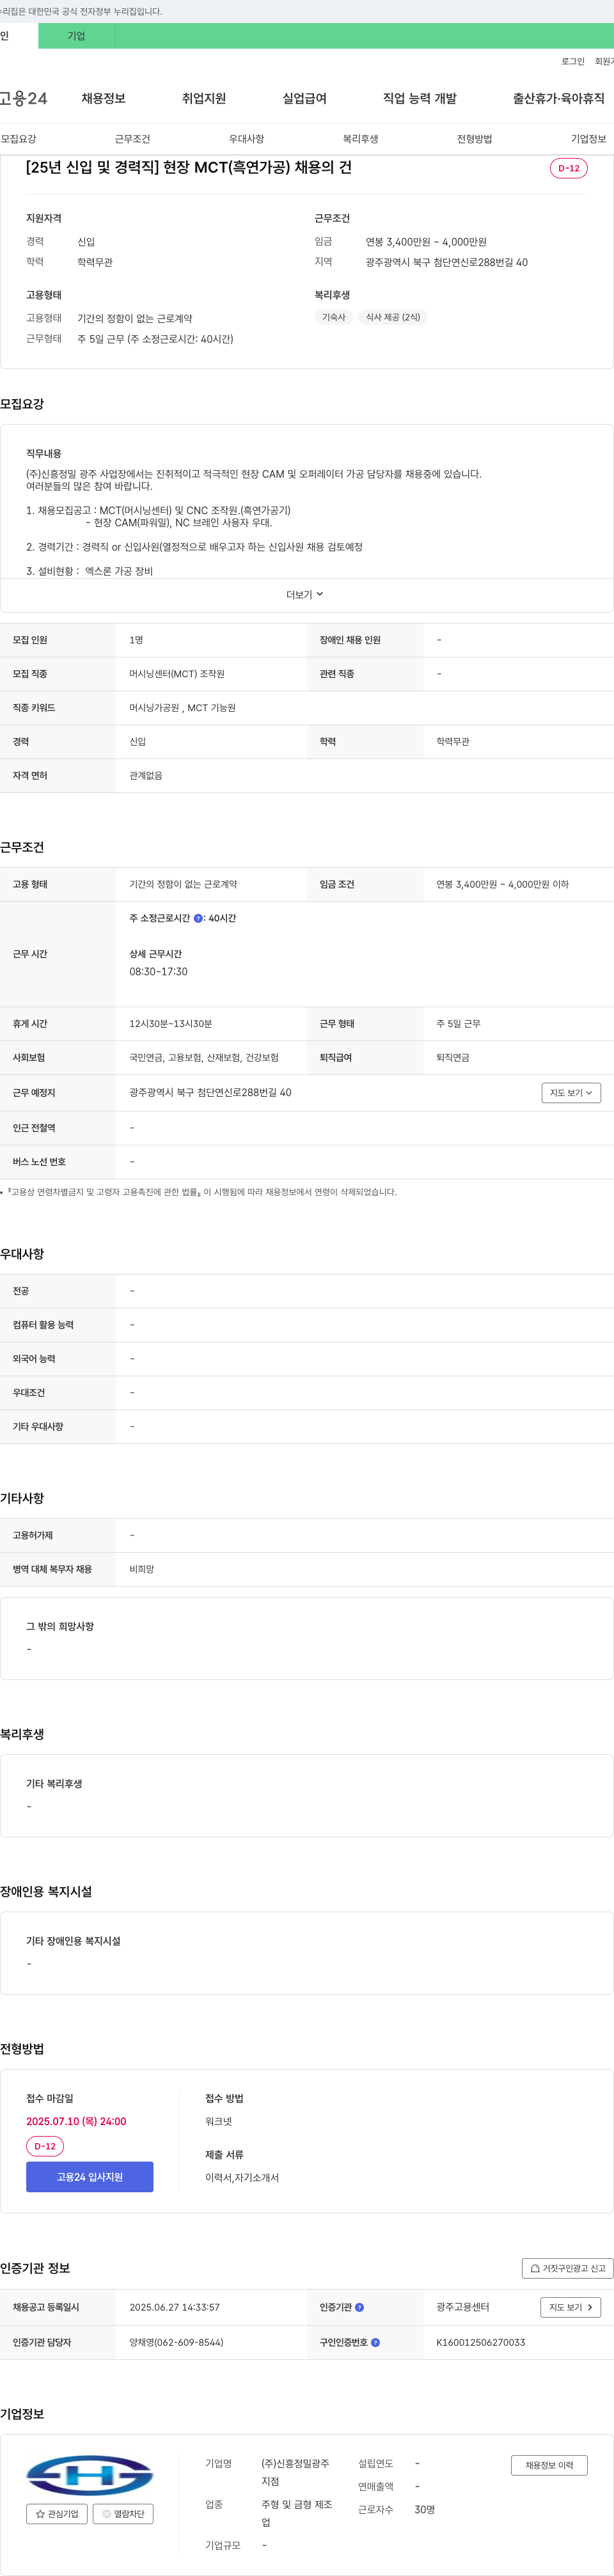The image size is (614, 2576).
Task: Click 머시닝센터(MCT) 조작원 job category value
Action: [177, 674]
